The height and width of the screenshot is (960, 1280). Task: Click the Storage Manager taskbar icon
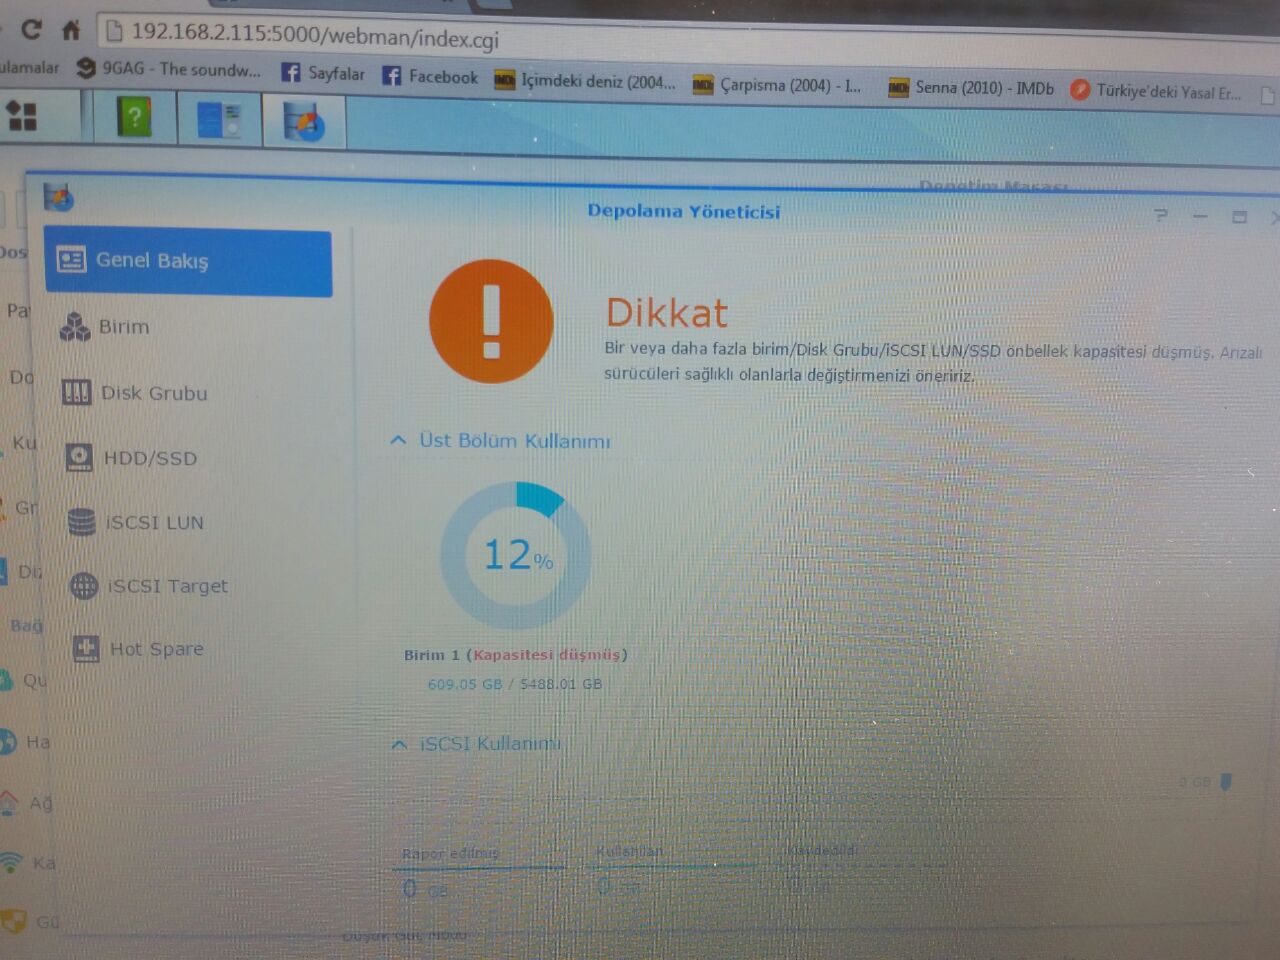coord(303,123)
